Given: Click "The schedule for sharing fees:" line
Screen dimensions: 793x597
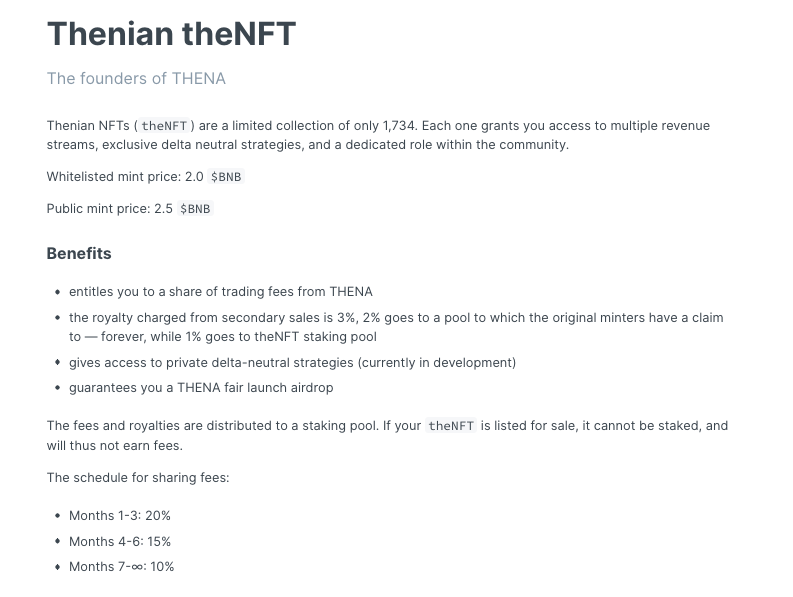Looking at the screenshot, I should pyautogui.click(x=138, y=477).
